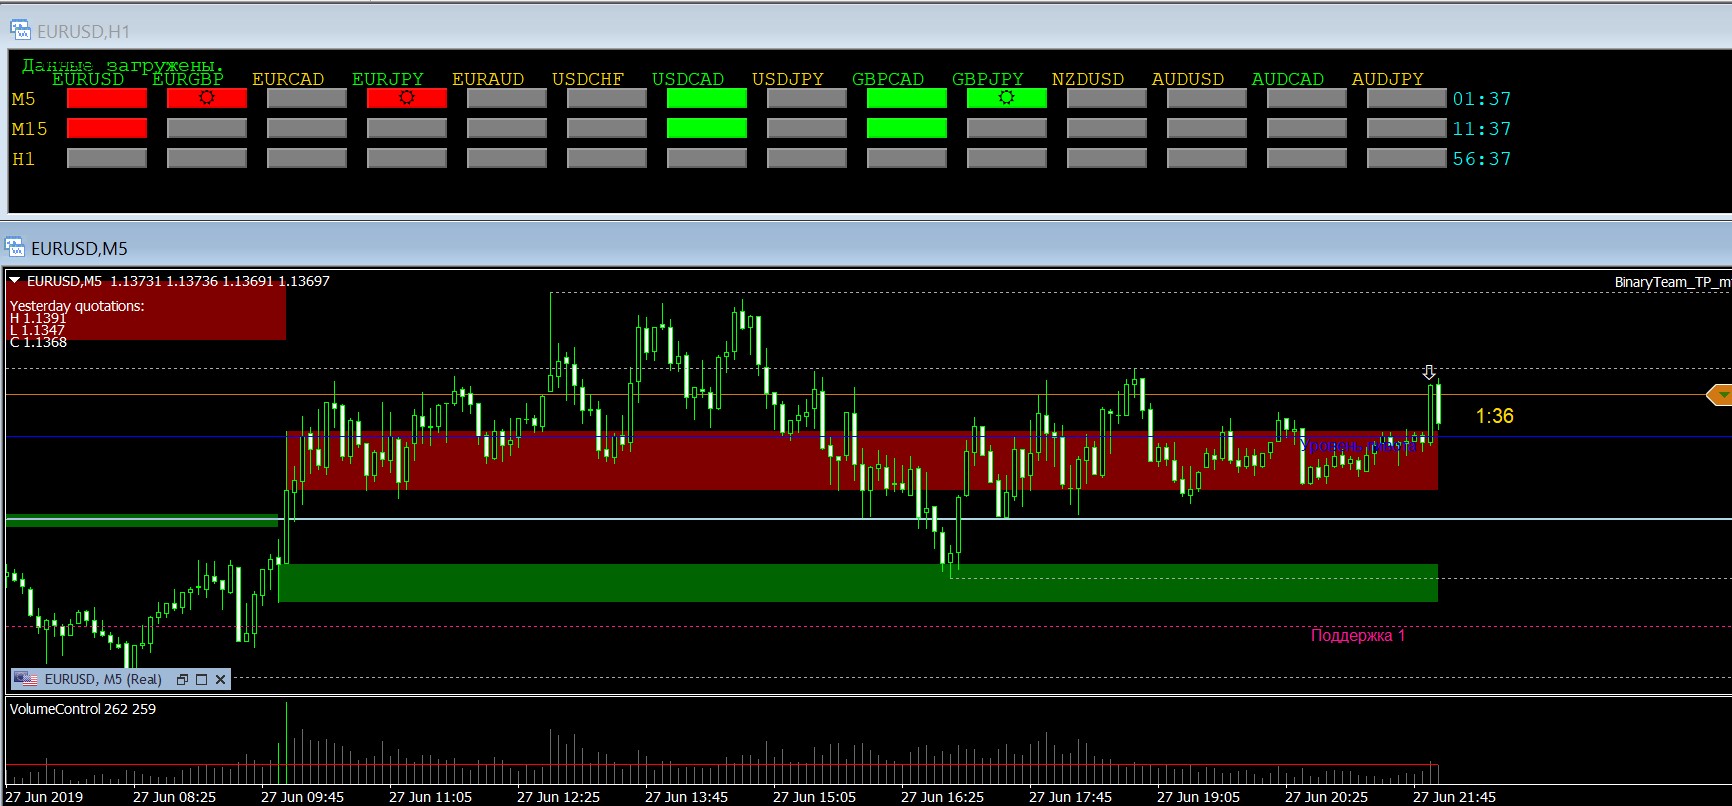Viewport: 1732px width, 806px height.
Task: Click the sun icon in GBPJPY M5 cell
Action: click(1006, 98)
